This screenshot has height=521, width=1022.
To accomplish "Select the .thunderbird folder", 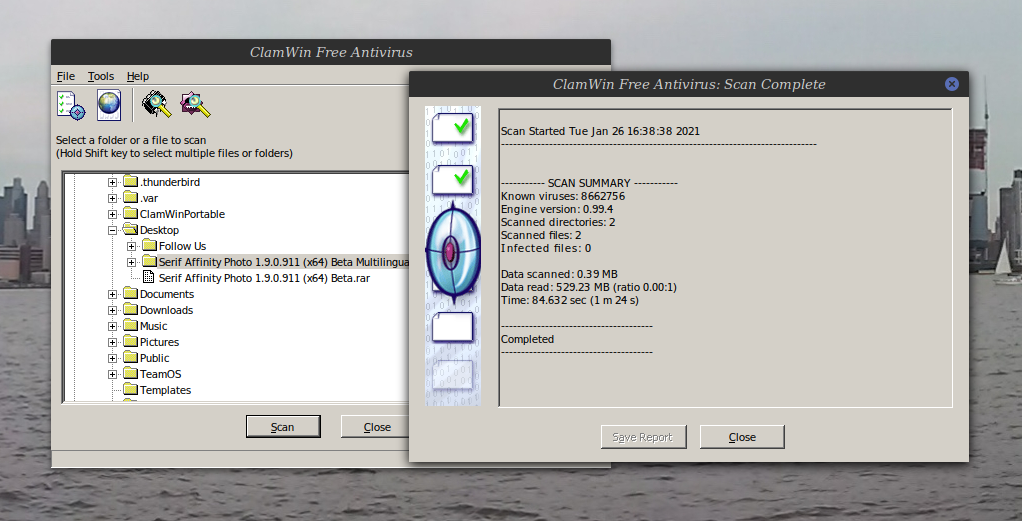I will [x=170, y=182].
